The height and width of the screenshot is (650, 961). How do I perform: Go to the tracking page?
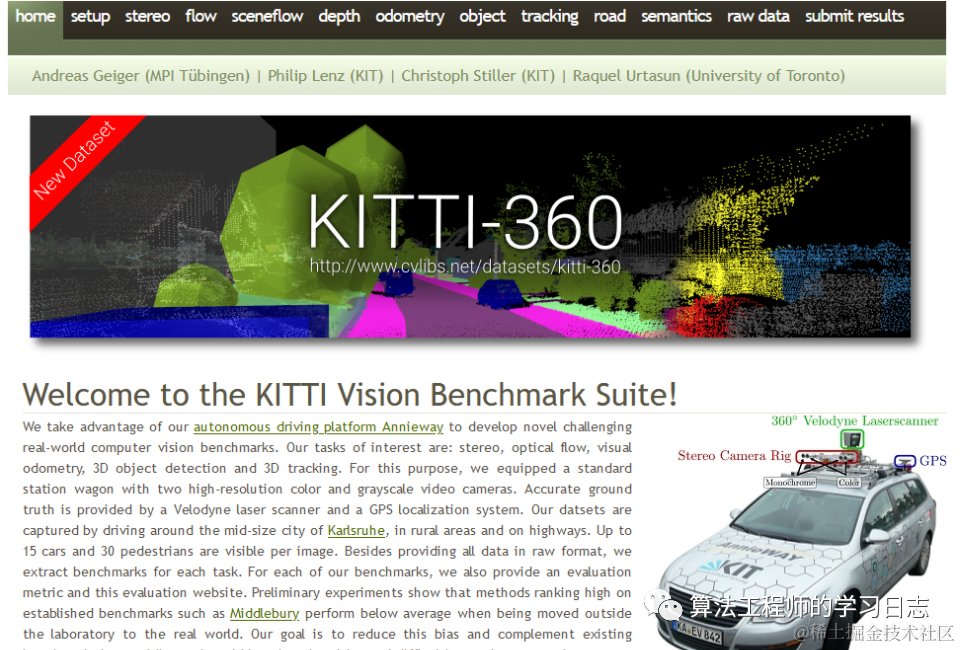[x=550, y=17]
